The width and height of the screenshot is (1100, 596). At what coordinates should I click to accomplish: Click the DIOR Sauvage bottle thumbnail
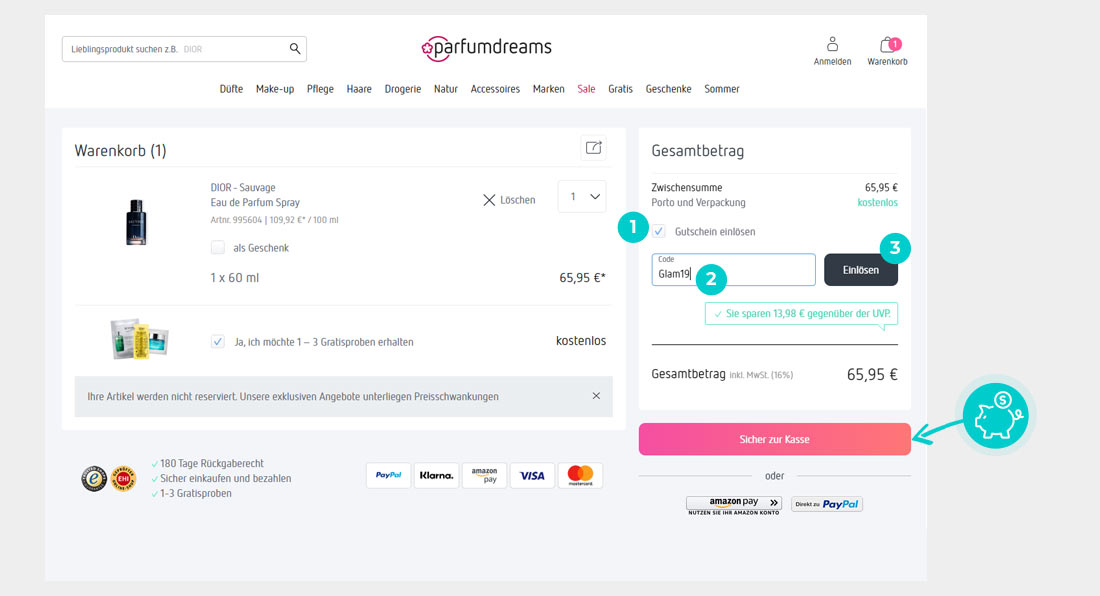tap(136, 222)
